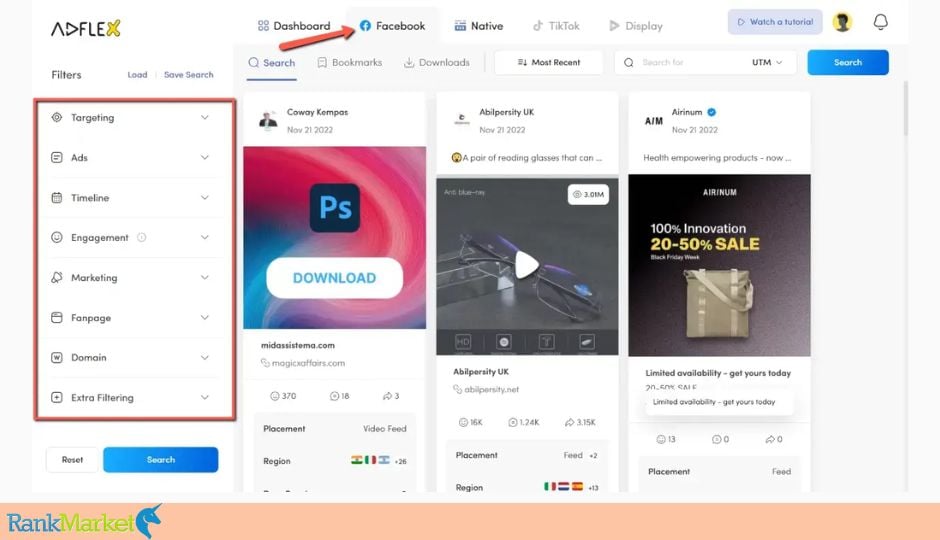Click the +13 regions indicator on Abilpersity ad
940x540 pixels.
click(x=593, y=488)
